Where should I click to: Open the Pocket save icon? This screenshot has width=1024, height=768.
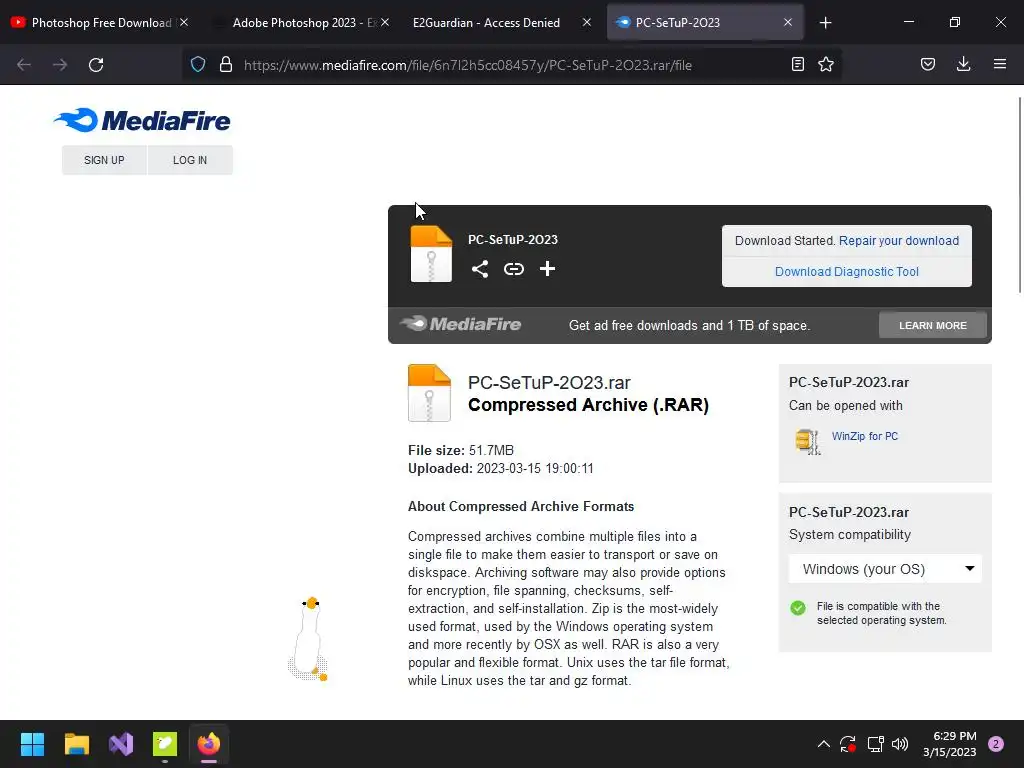click(x=928, y=64)
